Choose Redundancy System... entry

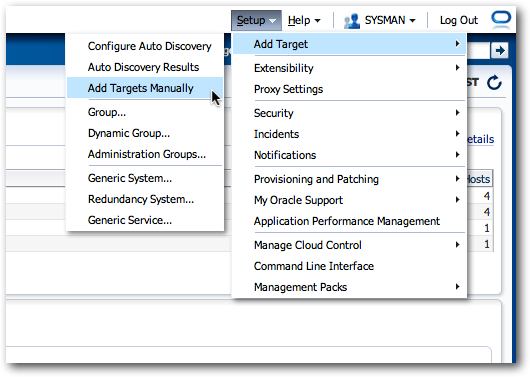pos(145,199)
